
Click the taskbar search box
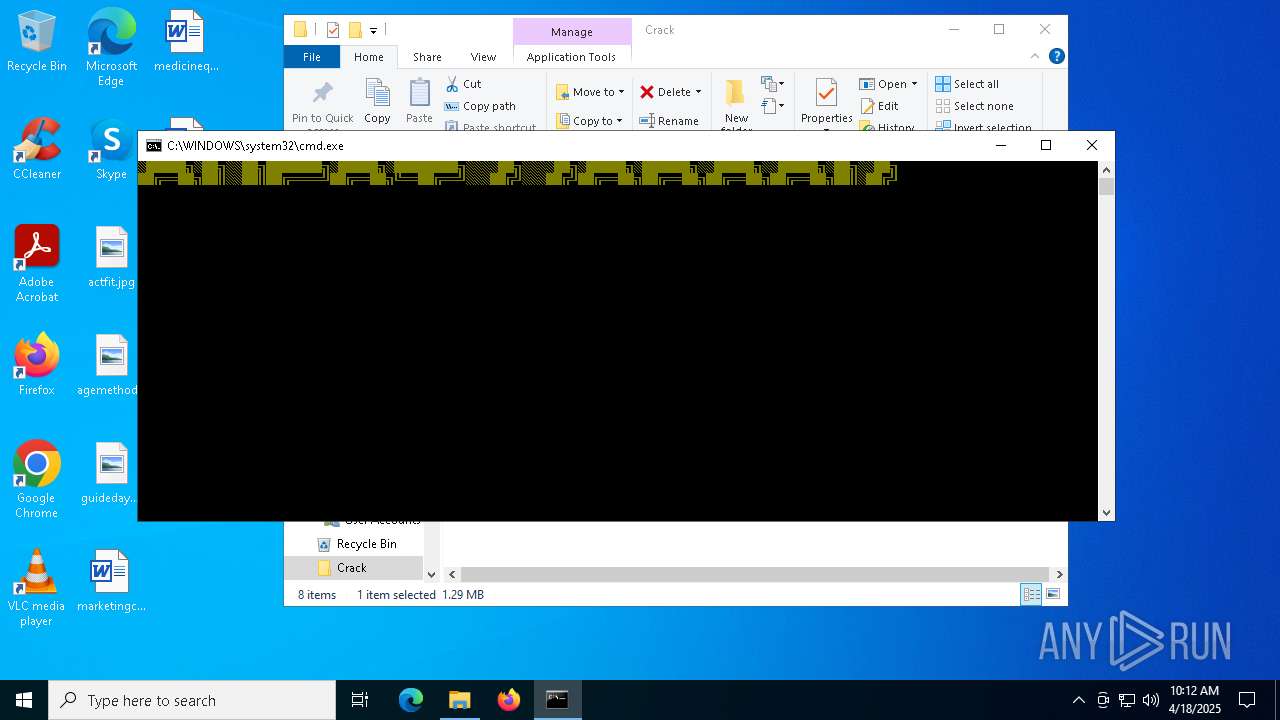pyautogui.click(x=192, y=700)
